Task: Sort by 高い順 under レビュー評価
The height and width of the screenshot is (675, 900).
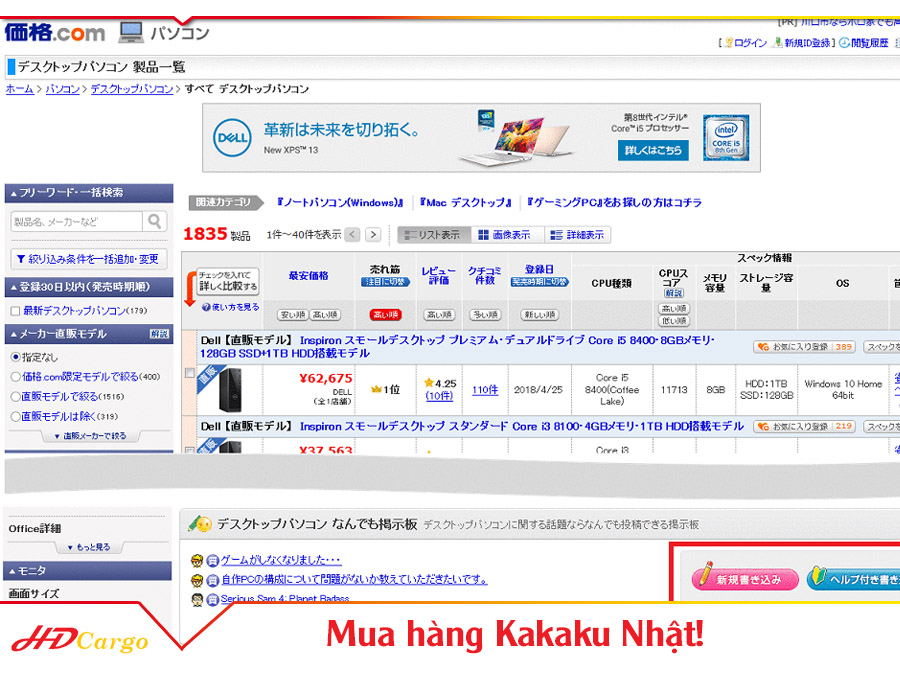Action: (439, 315)
